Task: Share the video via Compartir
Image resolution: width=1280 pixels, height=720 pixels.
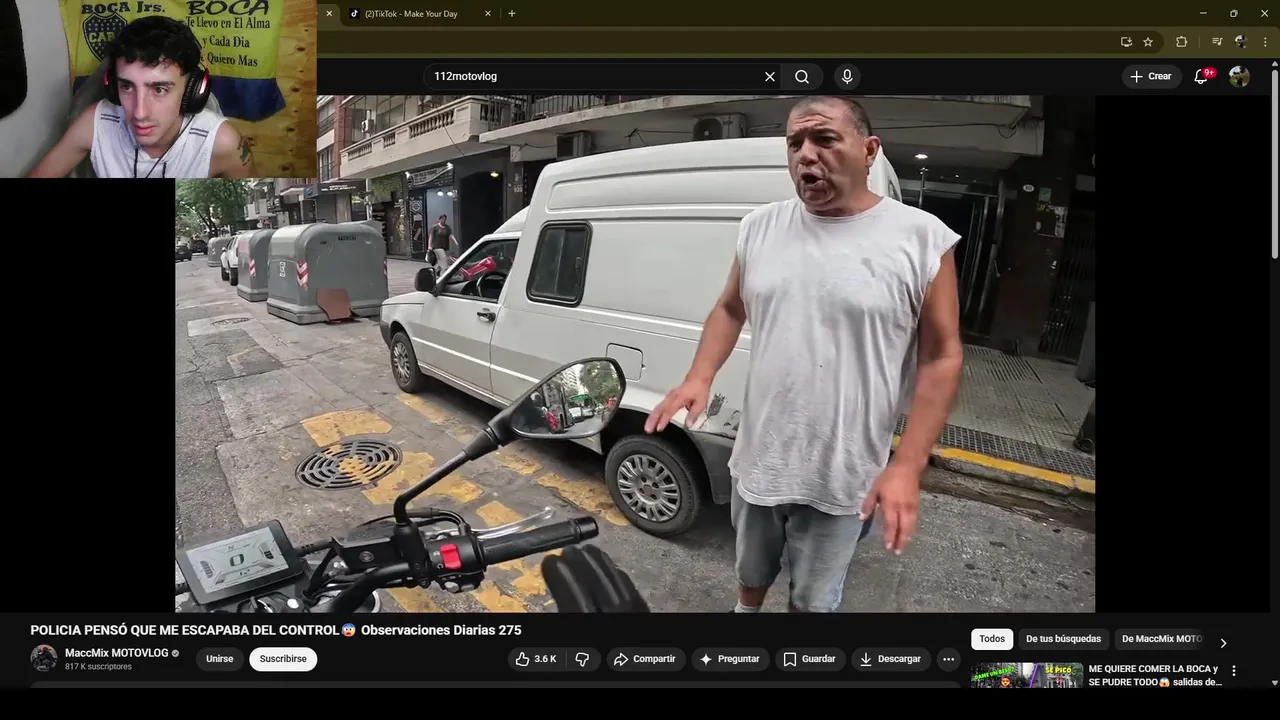Action: pyautogui.click(x=645, y=659)
